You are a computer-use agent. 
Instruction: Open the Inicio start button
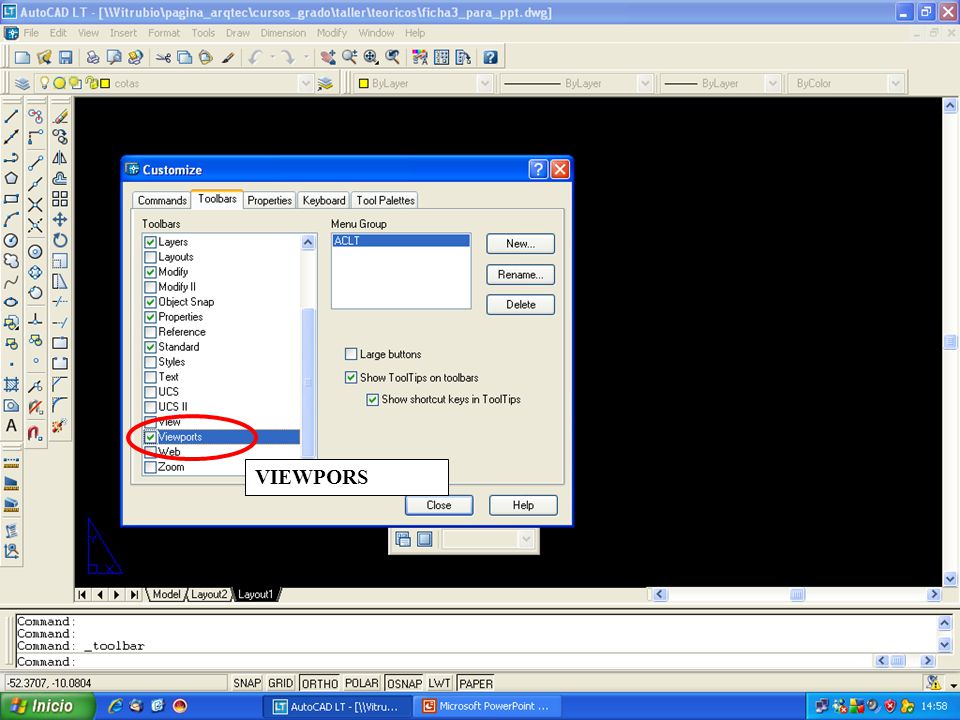(x=48, y=706)
